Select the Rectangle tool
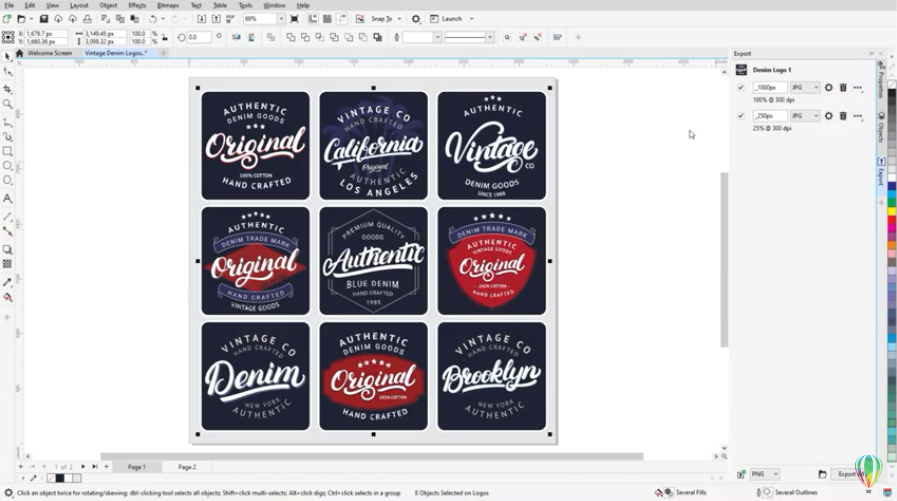The height and width of the screenshot is (501, 897). click(7, 151)
